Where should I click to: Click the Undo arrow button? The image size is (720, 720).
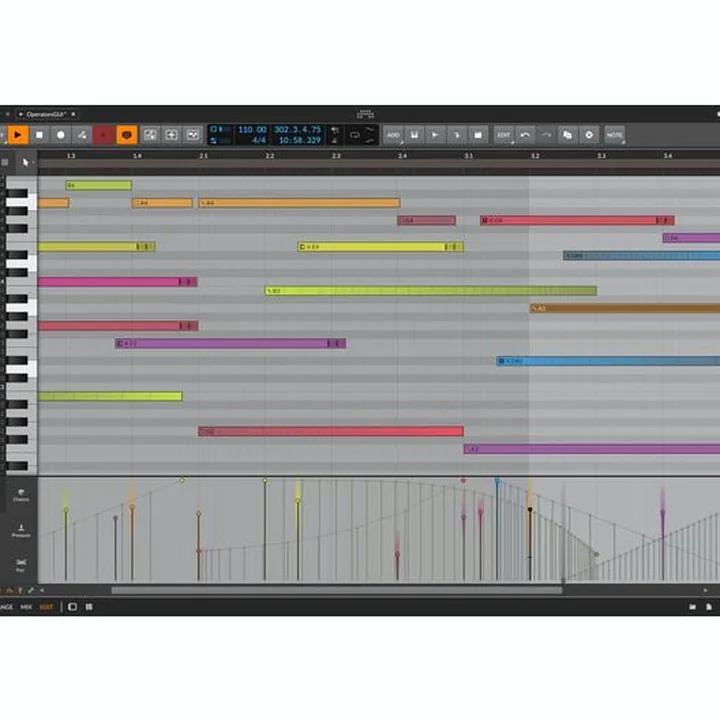pyautogui.click(x=525, y=135)
